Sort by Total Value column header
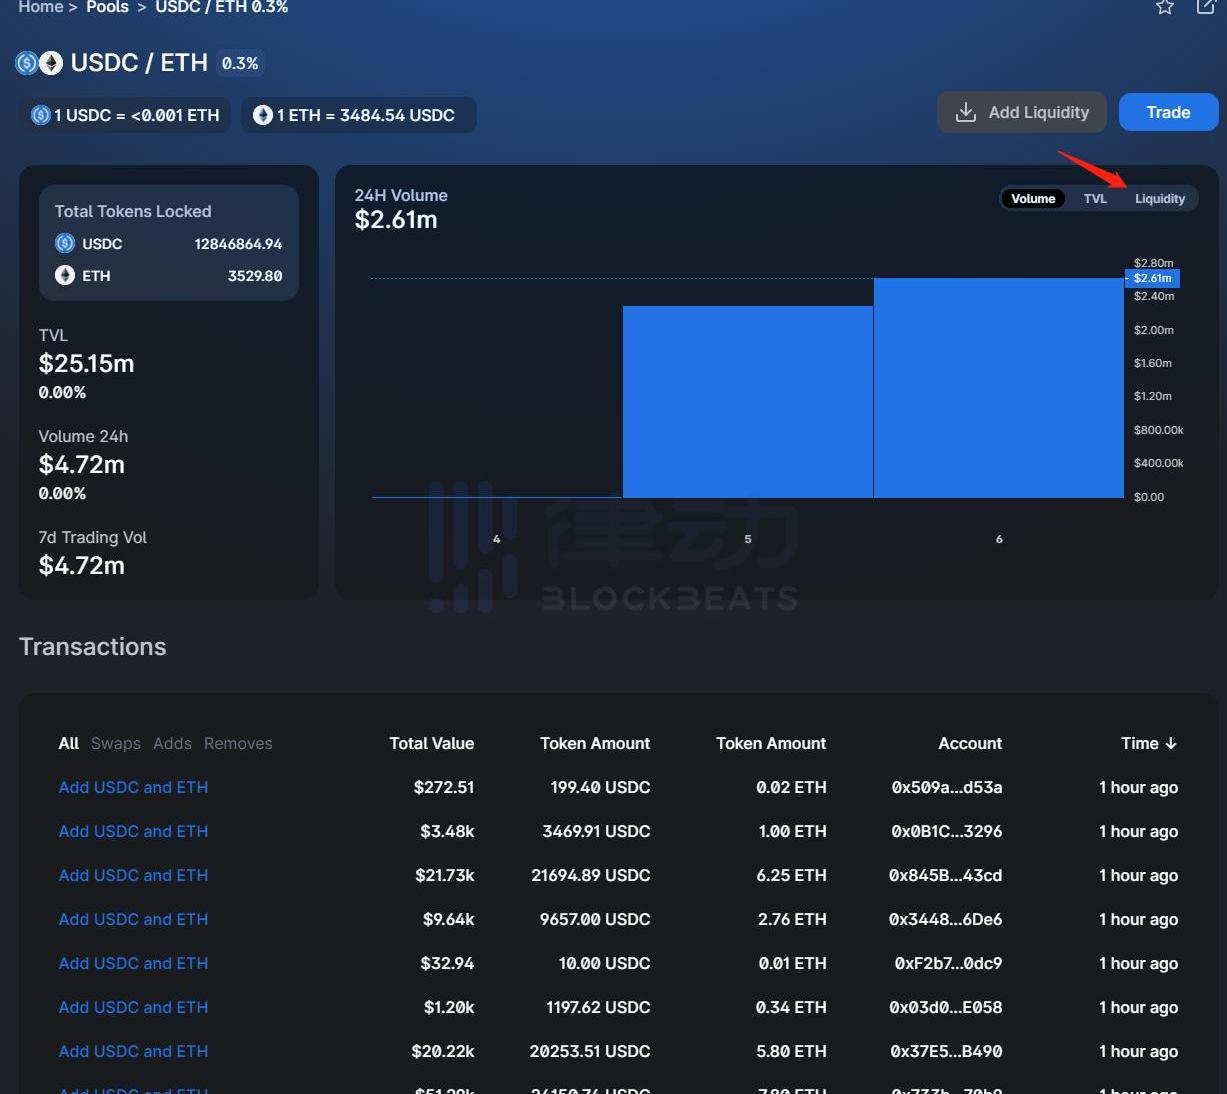This screenshot has height=1094, width=1227. 431,743
